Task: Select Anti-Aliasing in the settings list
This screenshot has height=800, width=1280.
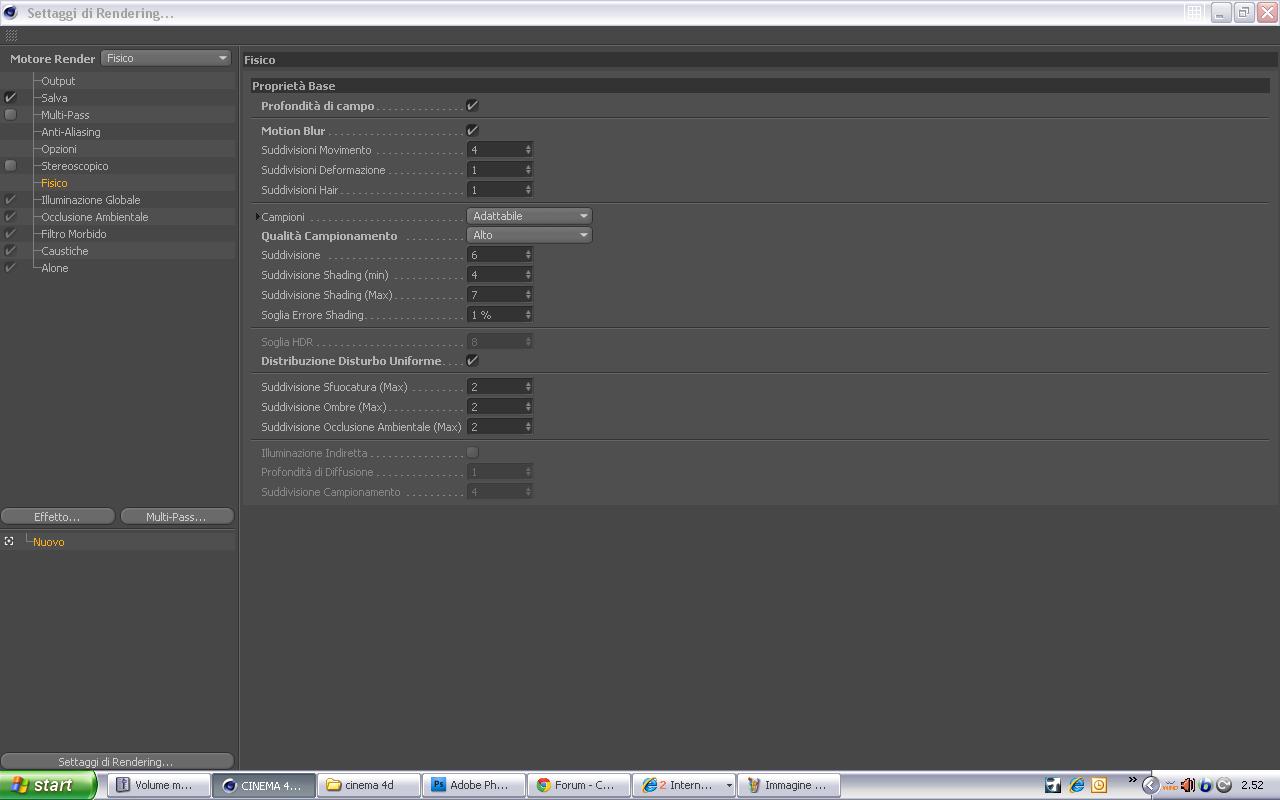Action: pyautogui.click(x=70, y=132)
